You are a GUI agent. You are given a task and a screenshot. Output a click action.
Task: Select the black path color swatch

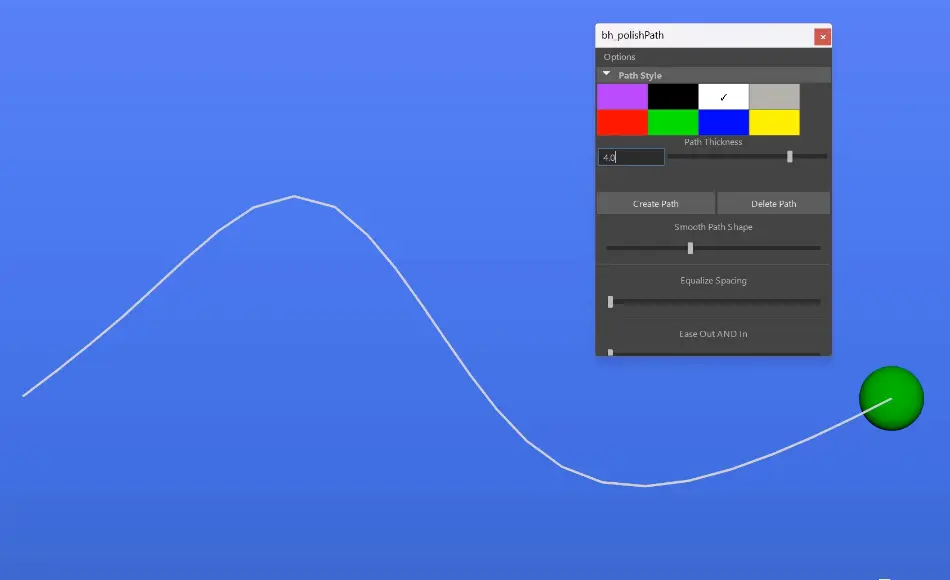673,97
